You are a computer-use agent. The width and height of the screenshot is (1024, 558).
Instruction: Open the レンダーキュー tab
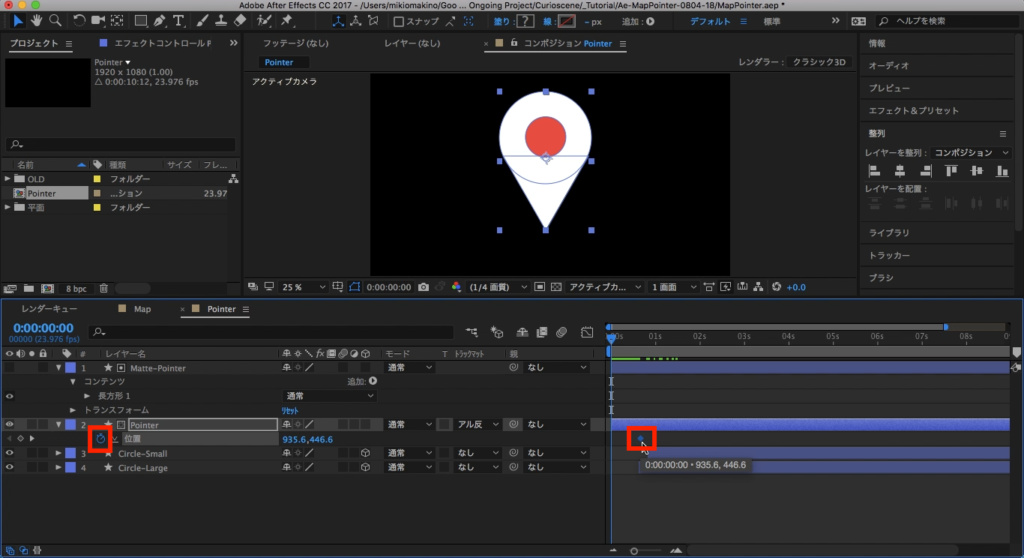click(x=50, y=309)
